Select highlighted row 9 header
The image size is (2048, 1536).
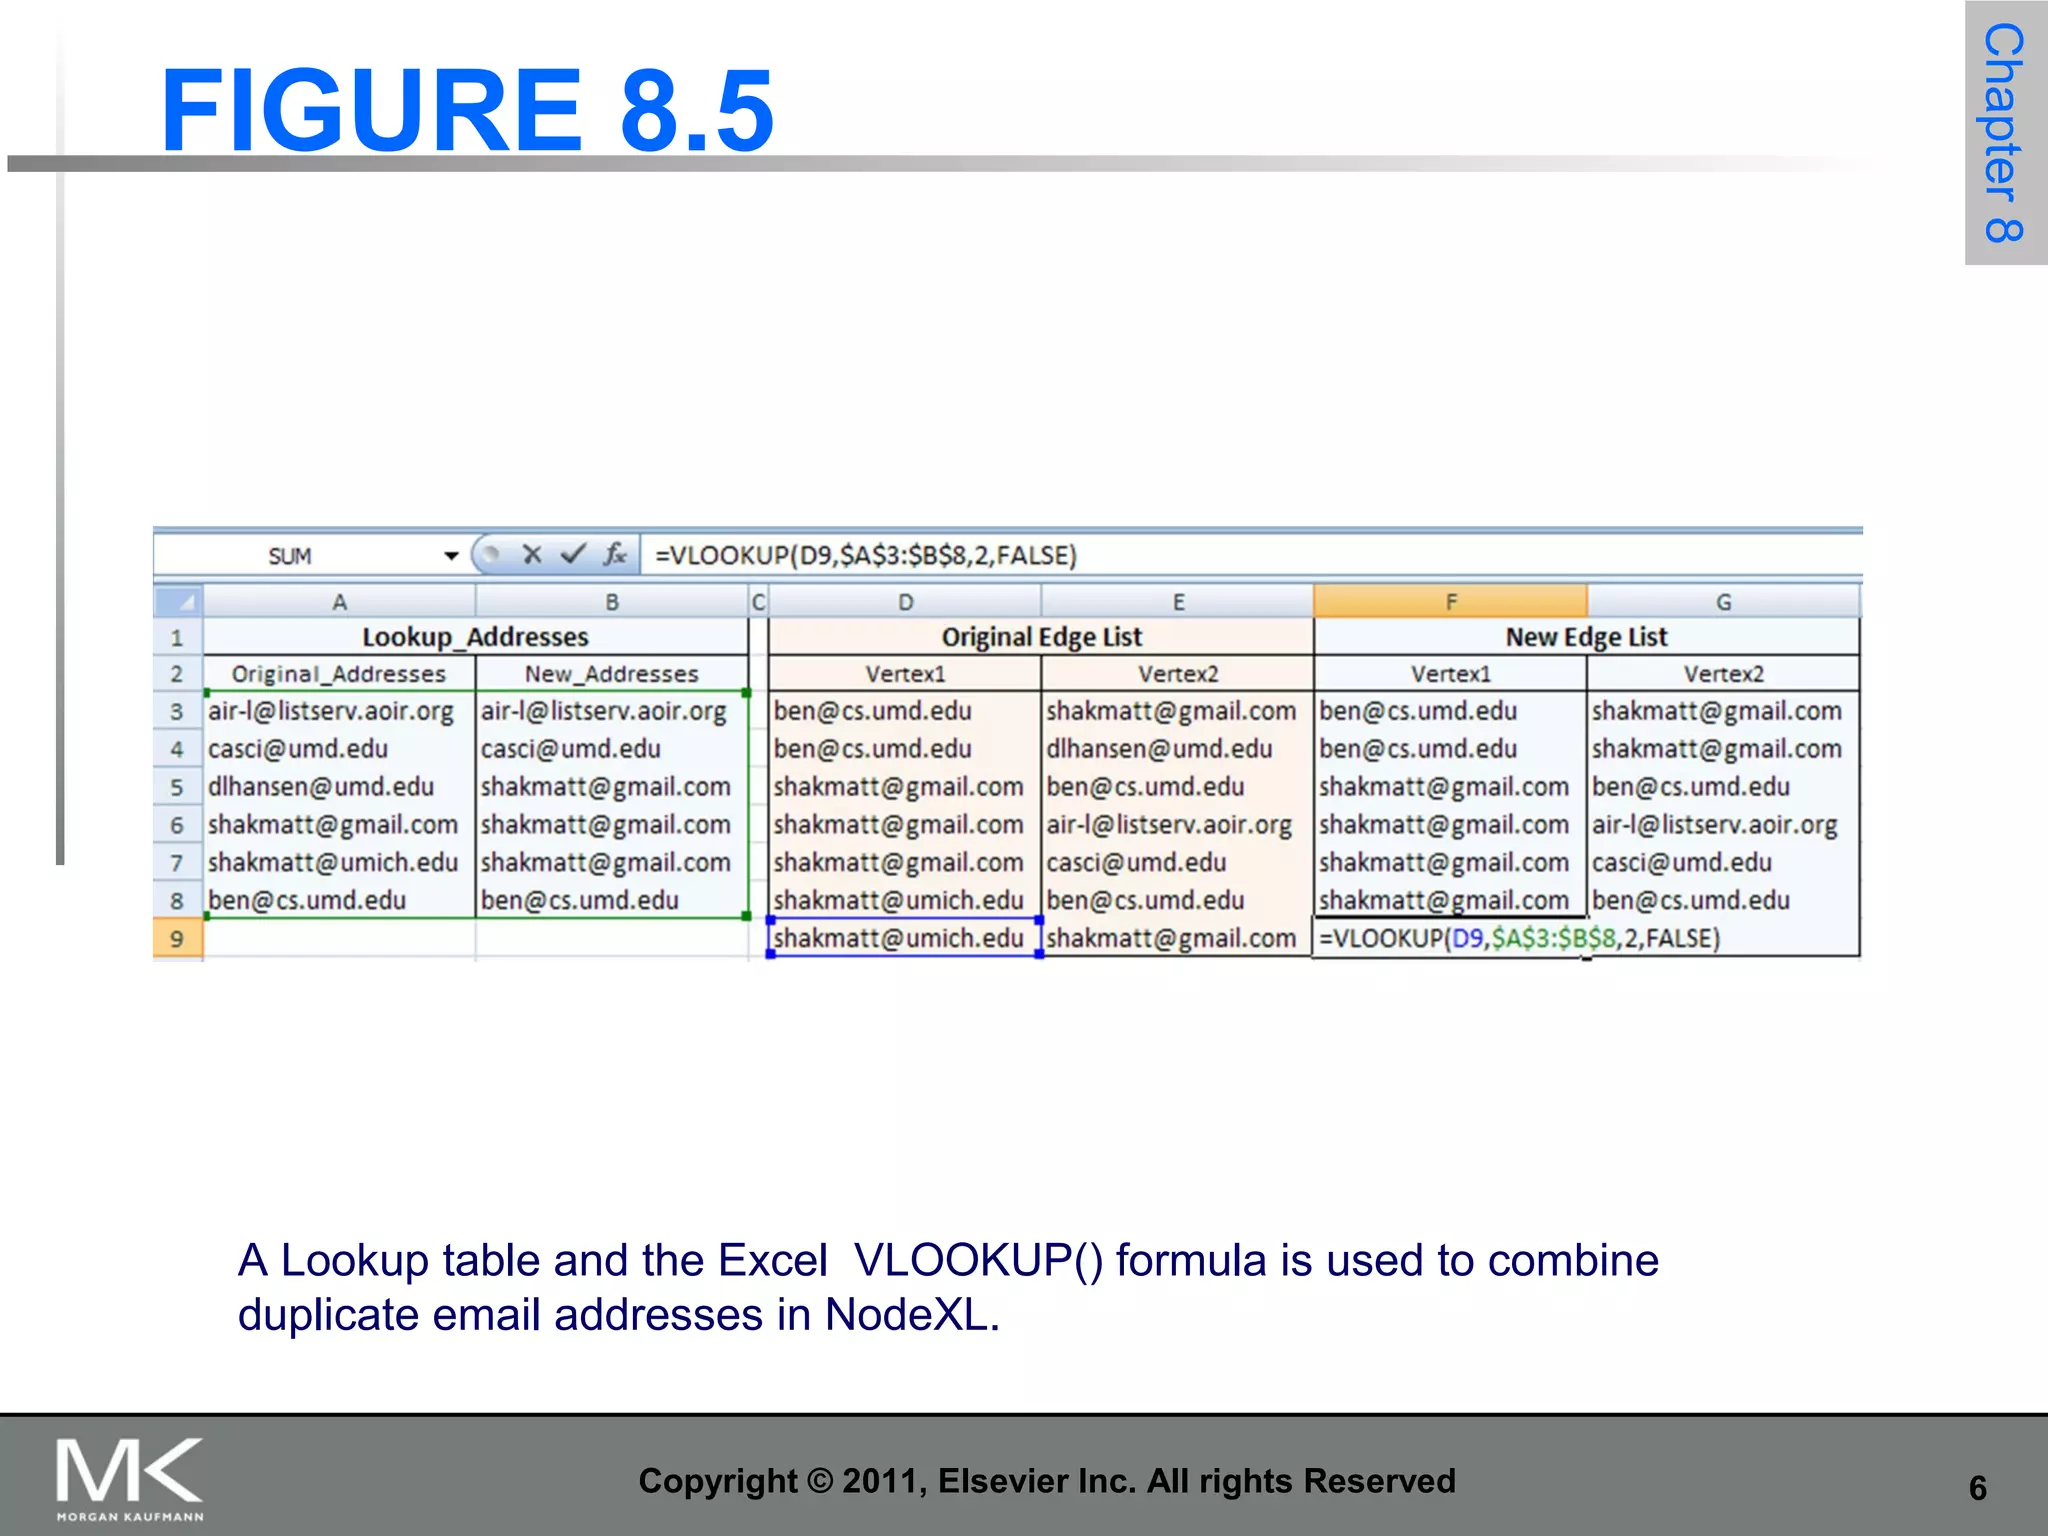[x=178, y=939]
